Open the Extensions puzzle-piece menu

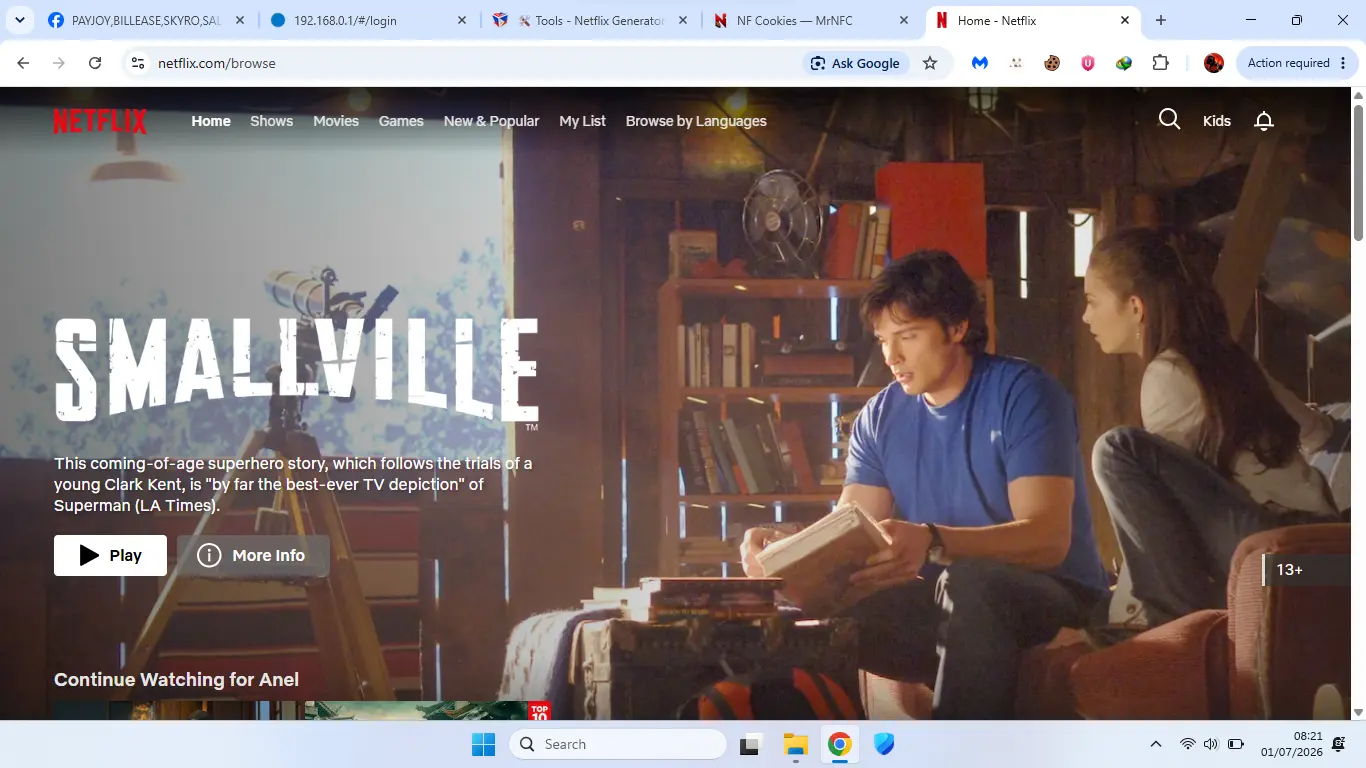coord(1160,63)
